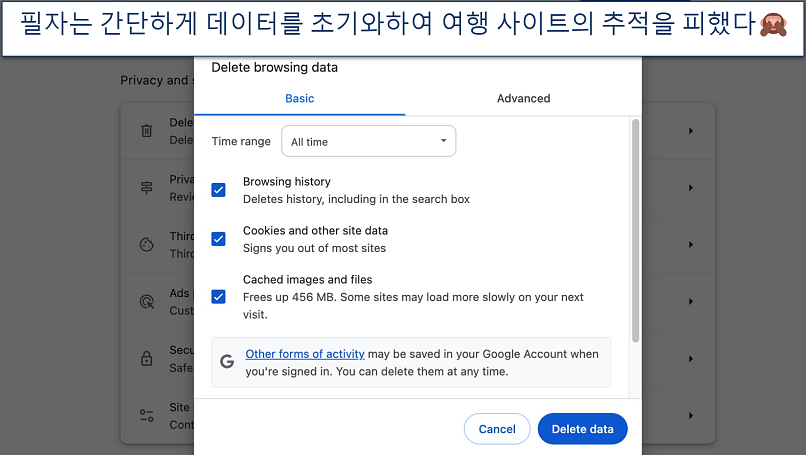Expand the Ads privacy row arrow on right

(x=690, y=301)
